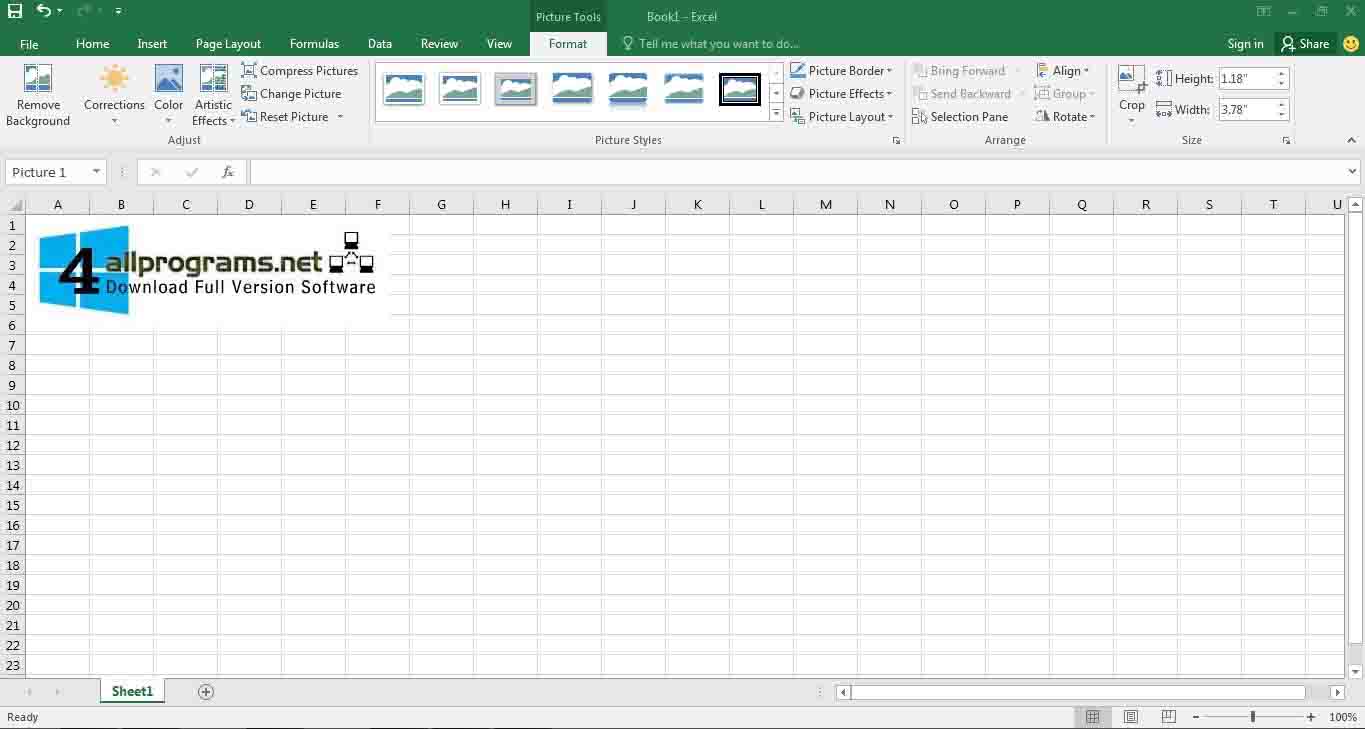The image size is (1365, 729).
Task: Click inside the formula bar
Action: point(796,172)
